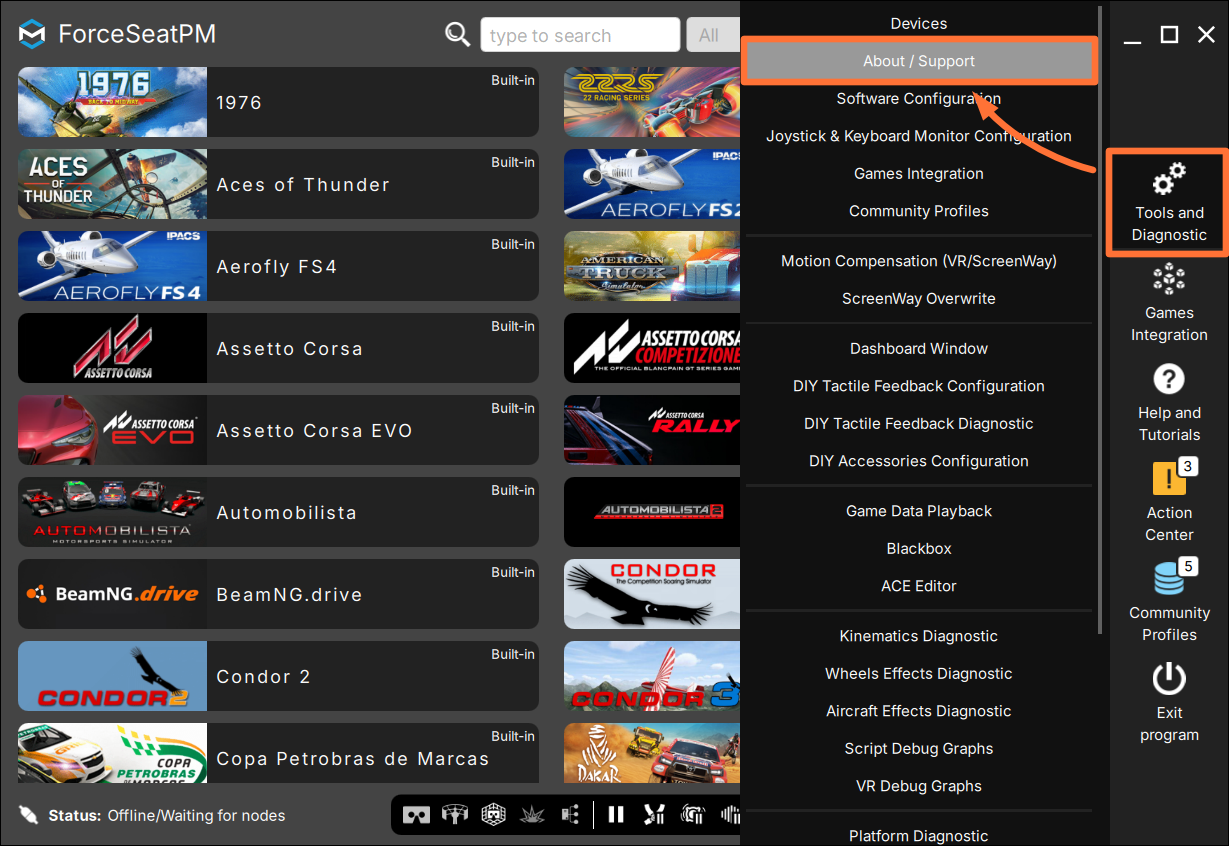Click the VR headset status icon

click(x=416, y=815)
